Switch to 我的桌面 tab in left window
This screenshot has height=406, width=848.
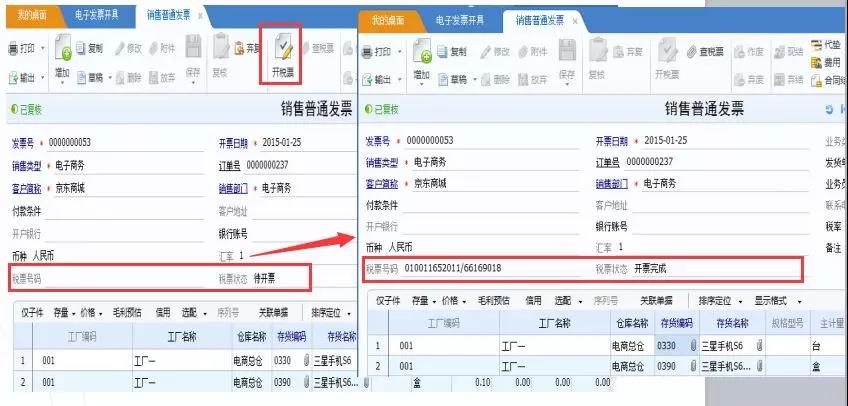click(x=31, y=16)
